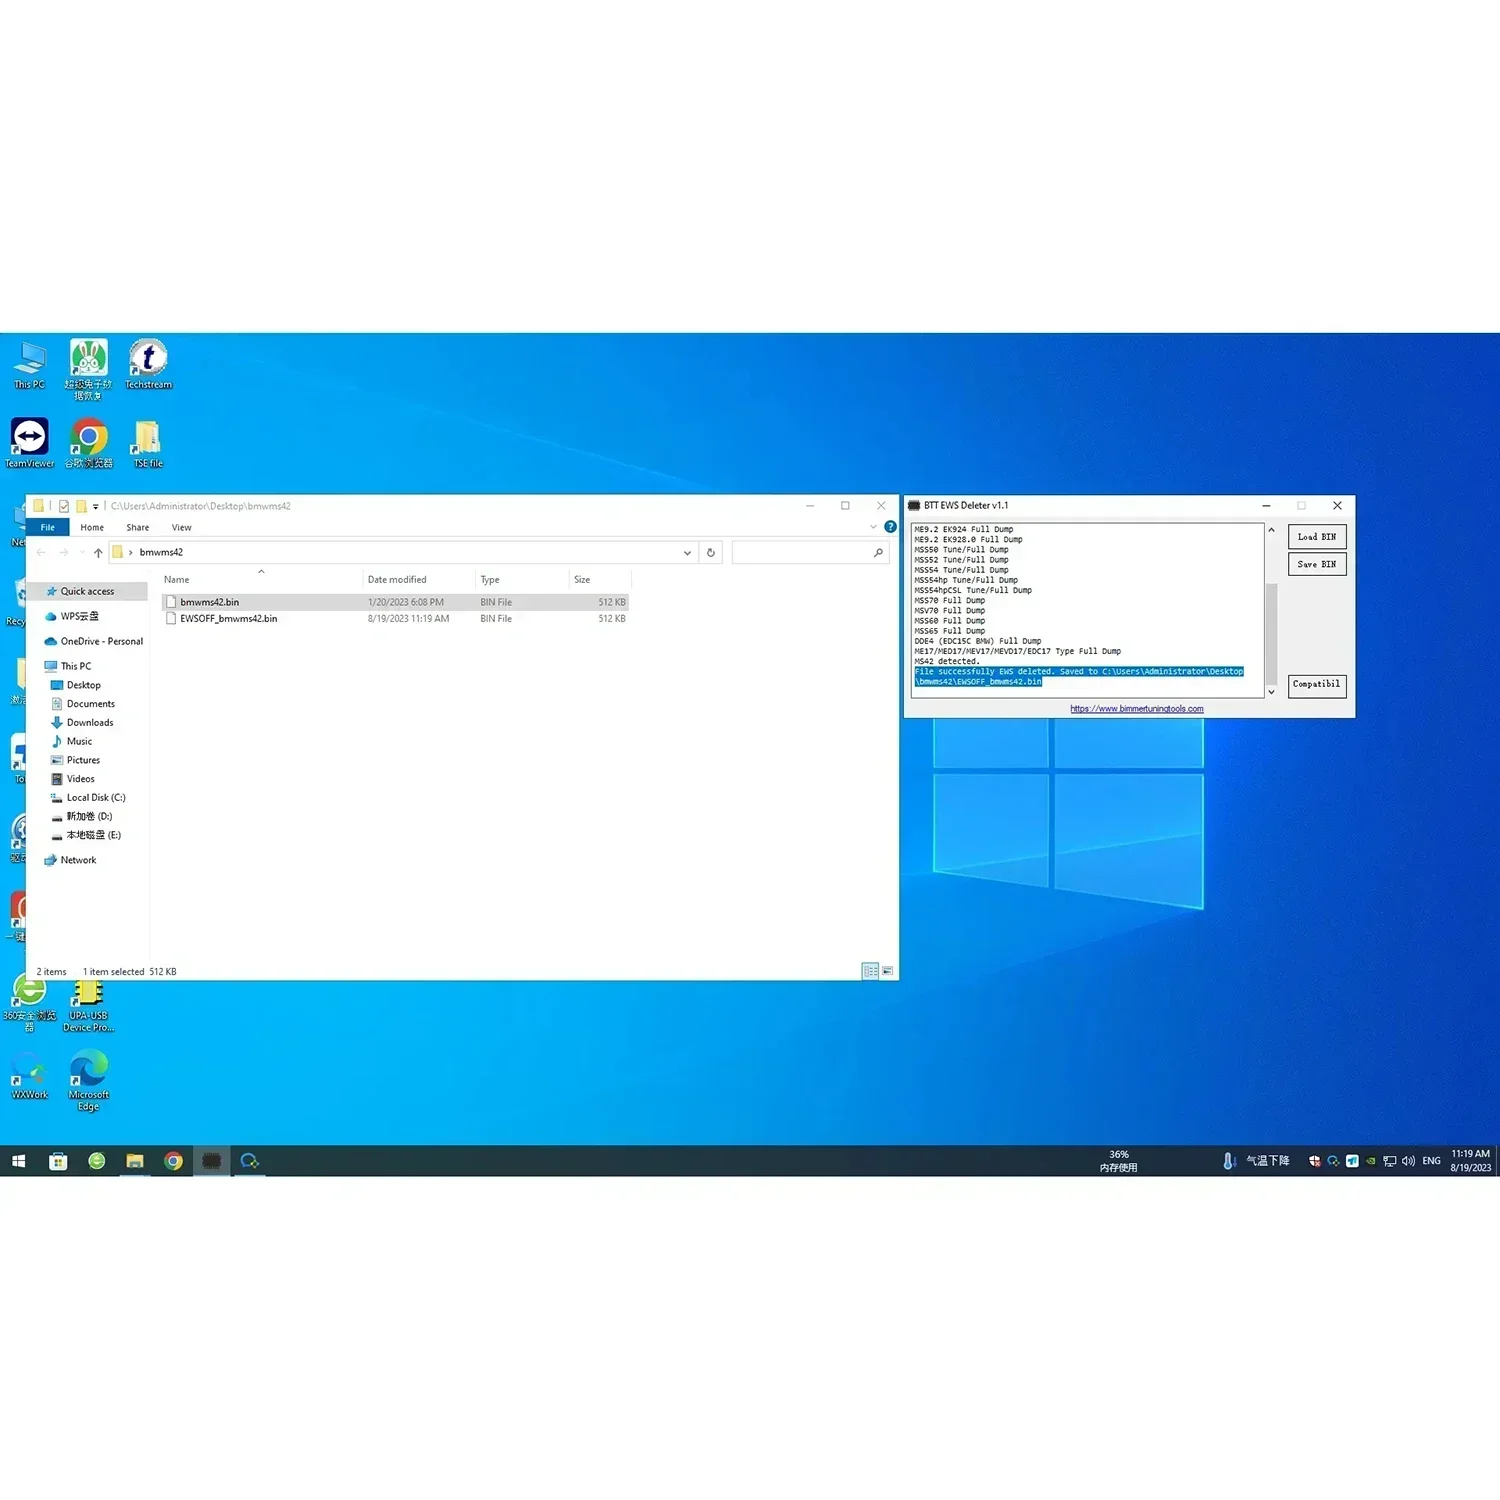Click the EWS Deleter log scrollbar thumb
The width and height of the screenshot is (1500, 1500).
[x=1271, y=632]
